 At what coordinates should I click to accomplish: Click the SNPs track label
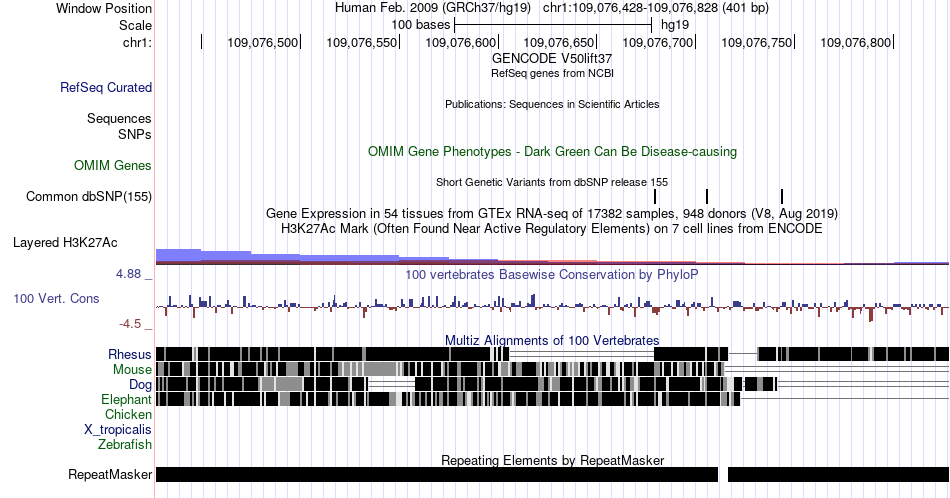click(x=135, y=134)
